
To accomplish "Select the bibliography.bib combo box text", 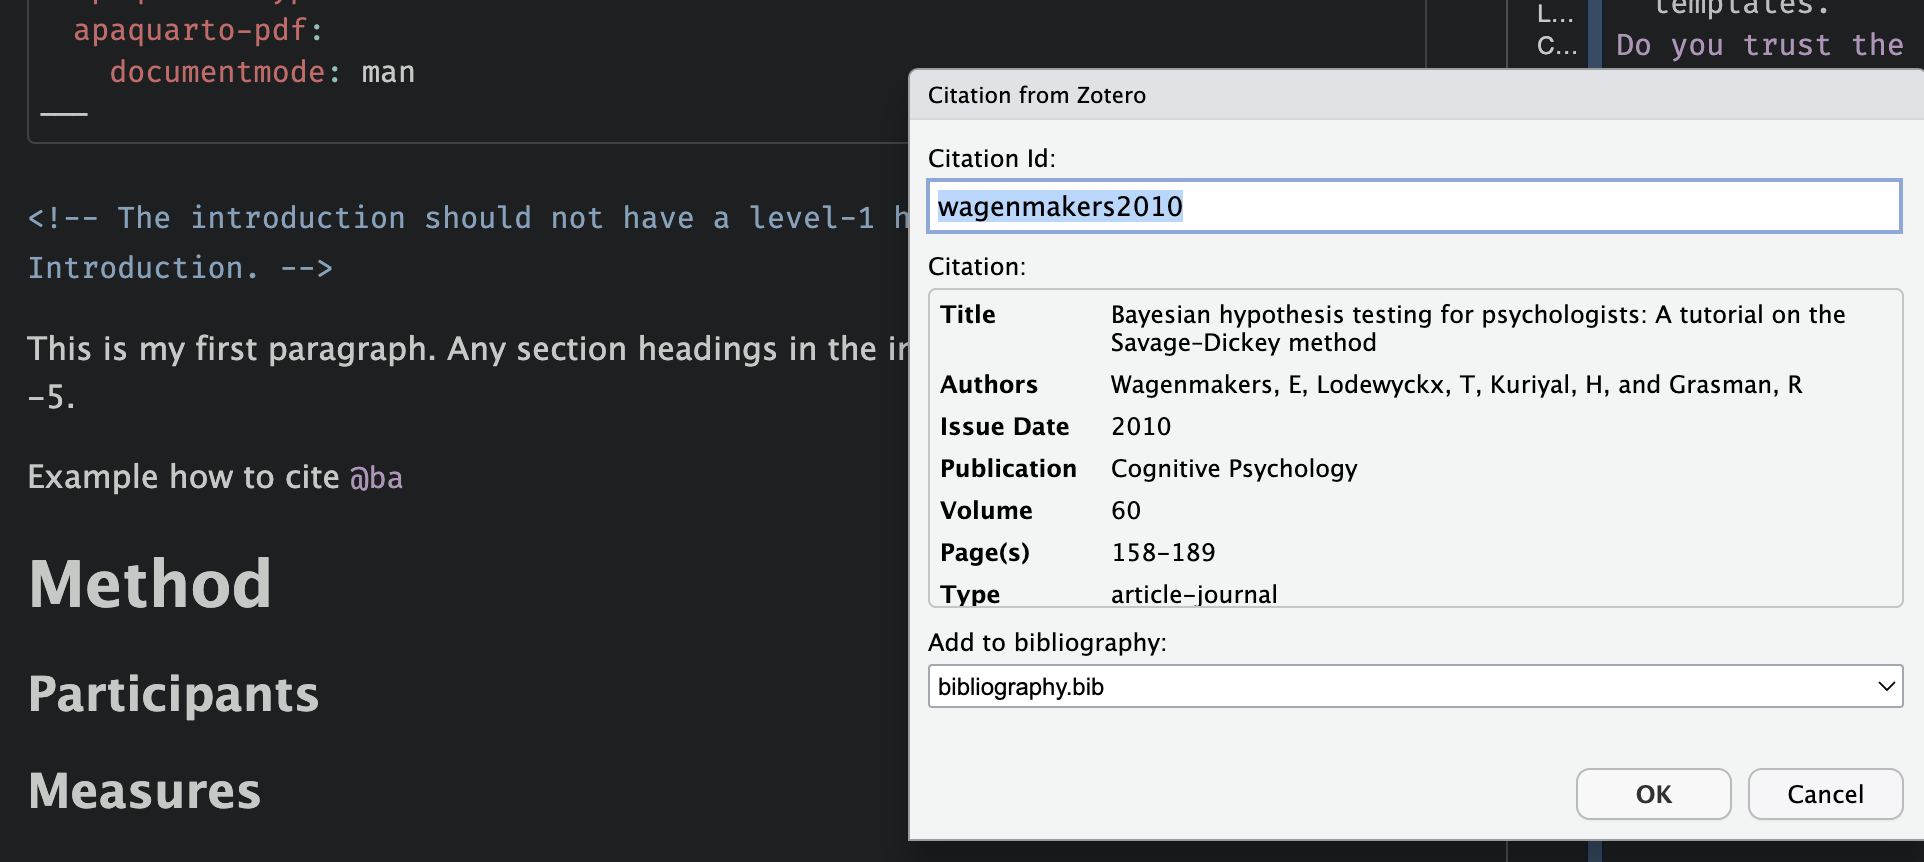I will point(1020,687).
